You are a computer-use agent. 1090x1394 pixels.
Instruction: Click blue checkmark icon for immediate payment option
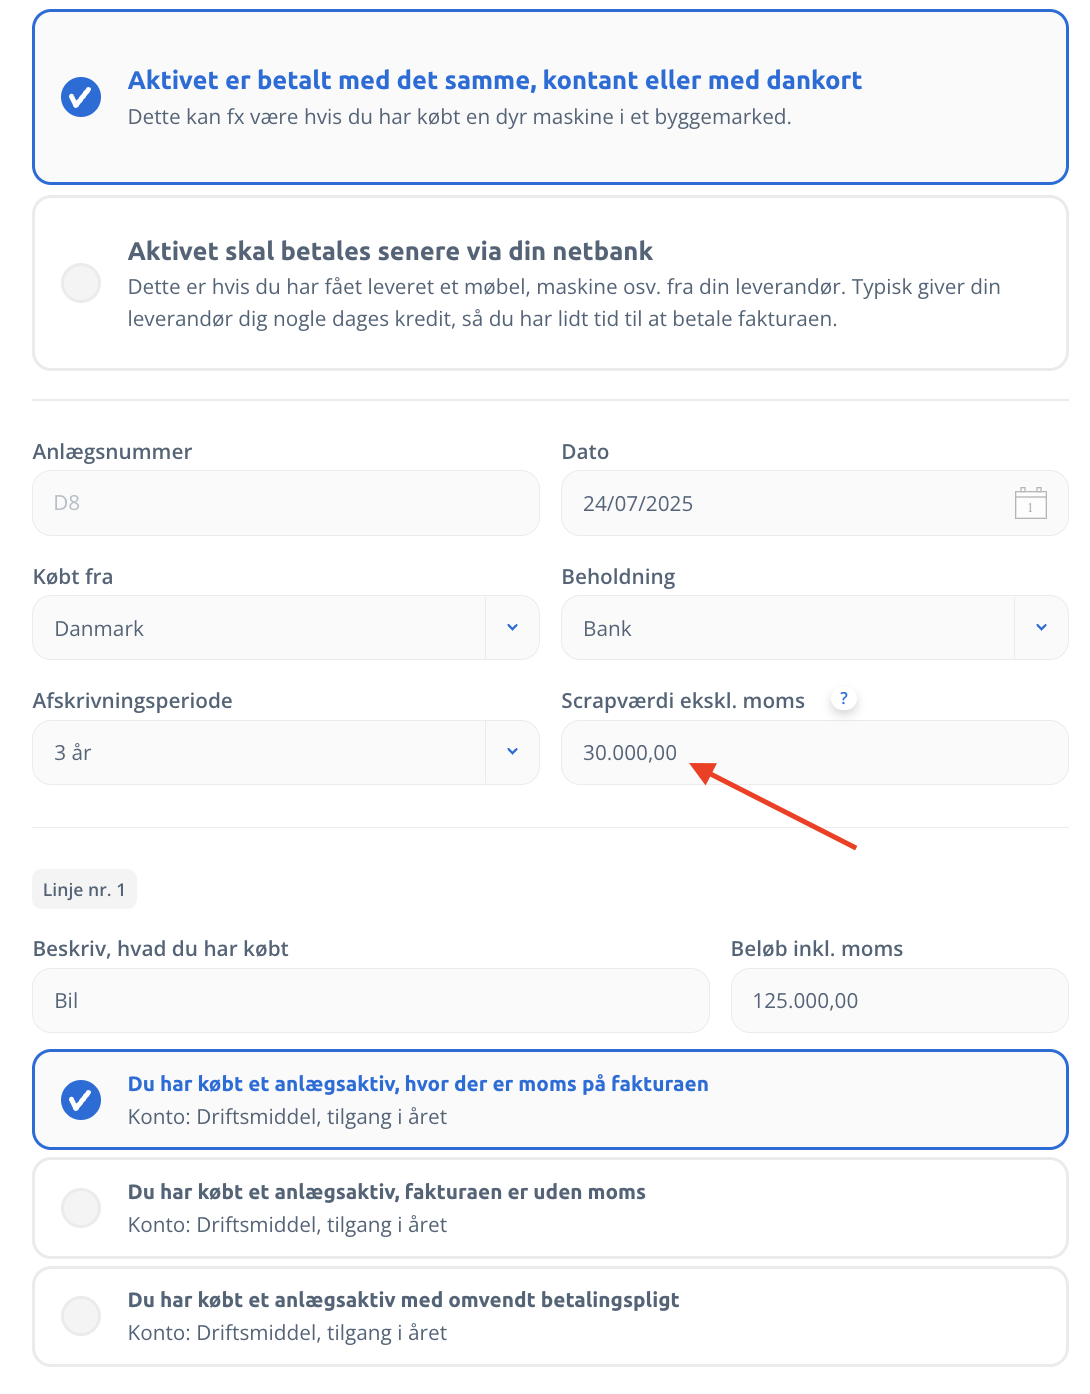81,97
